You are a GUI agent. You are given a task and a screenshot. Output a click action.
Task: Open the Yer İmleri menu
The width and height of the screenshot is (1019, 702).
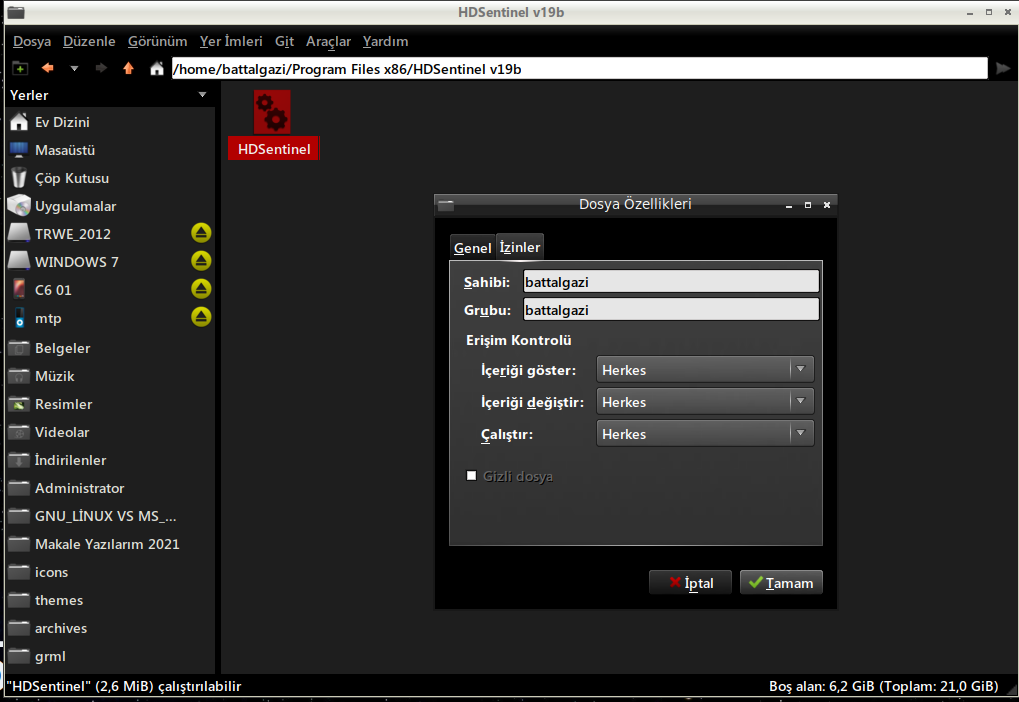pos(231,42)
